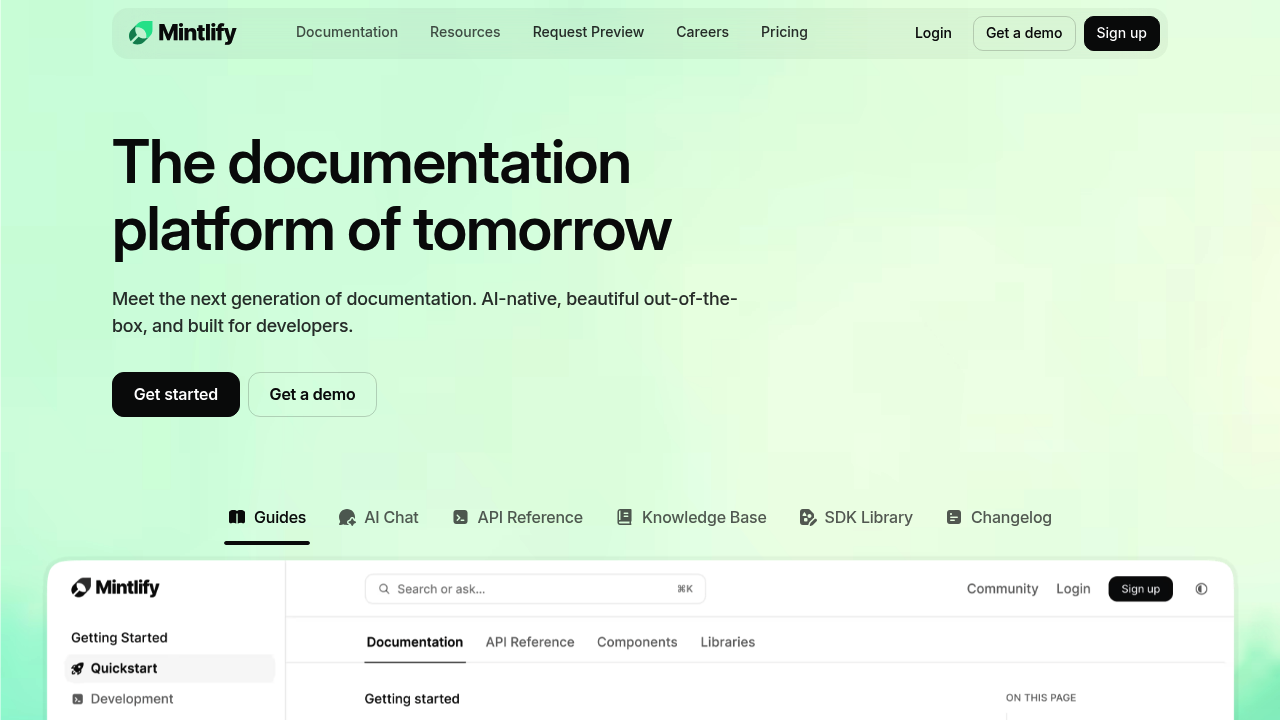
Task: Open the Libraries tab
Action: (727, 642)
